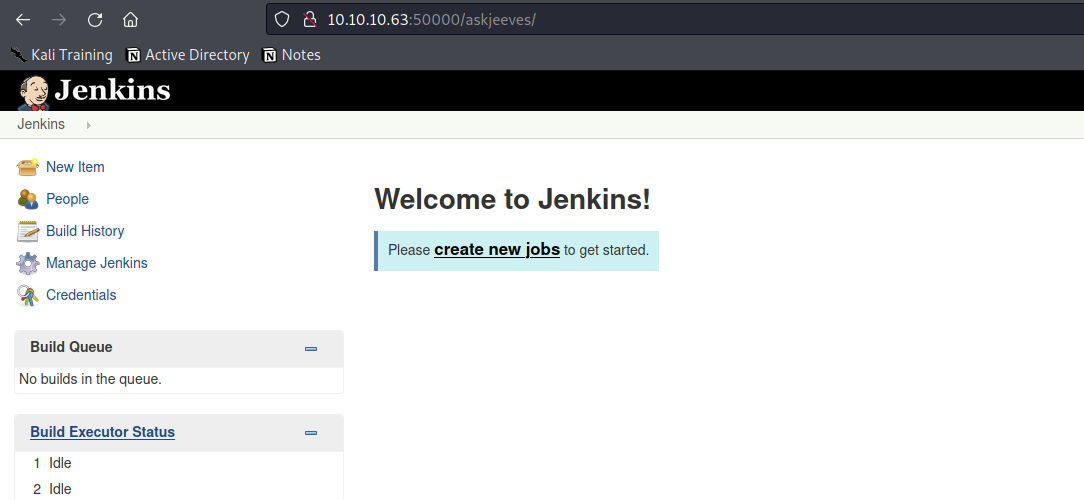Click the Manage Jenkins gear icon

[x=28, y=263]
